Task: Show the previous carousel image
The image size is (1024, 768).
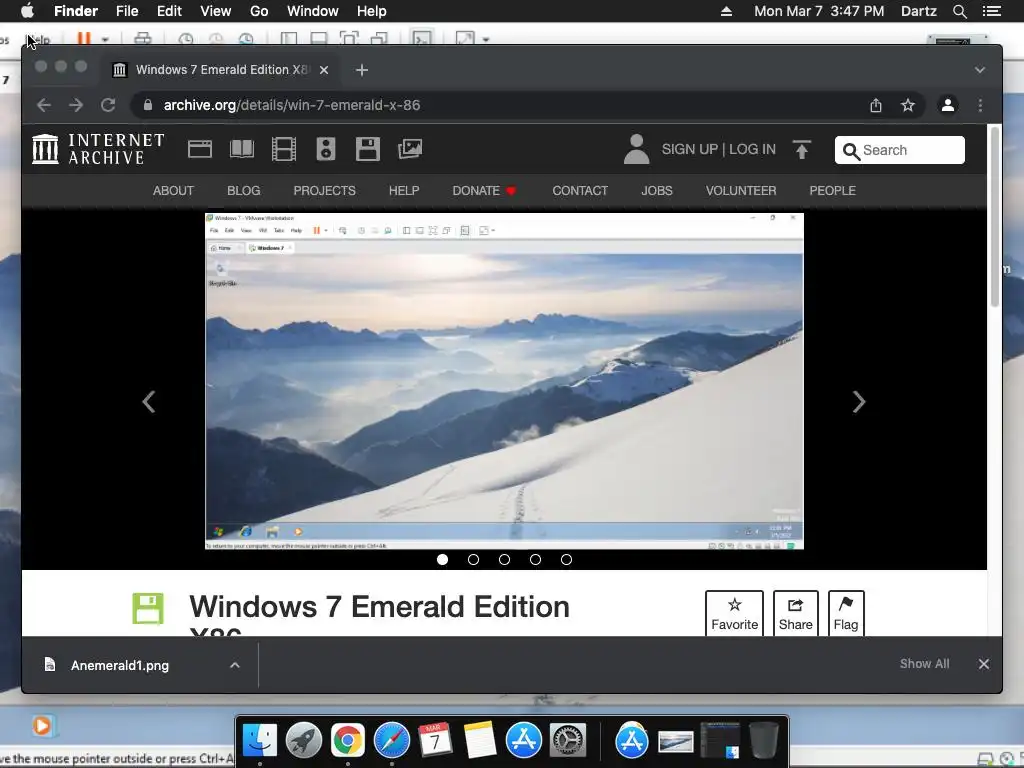Action: click(149, 402)
